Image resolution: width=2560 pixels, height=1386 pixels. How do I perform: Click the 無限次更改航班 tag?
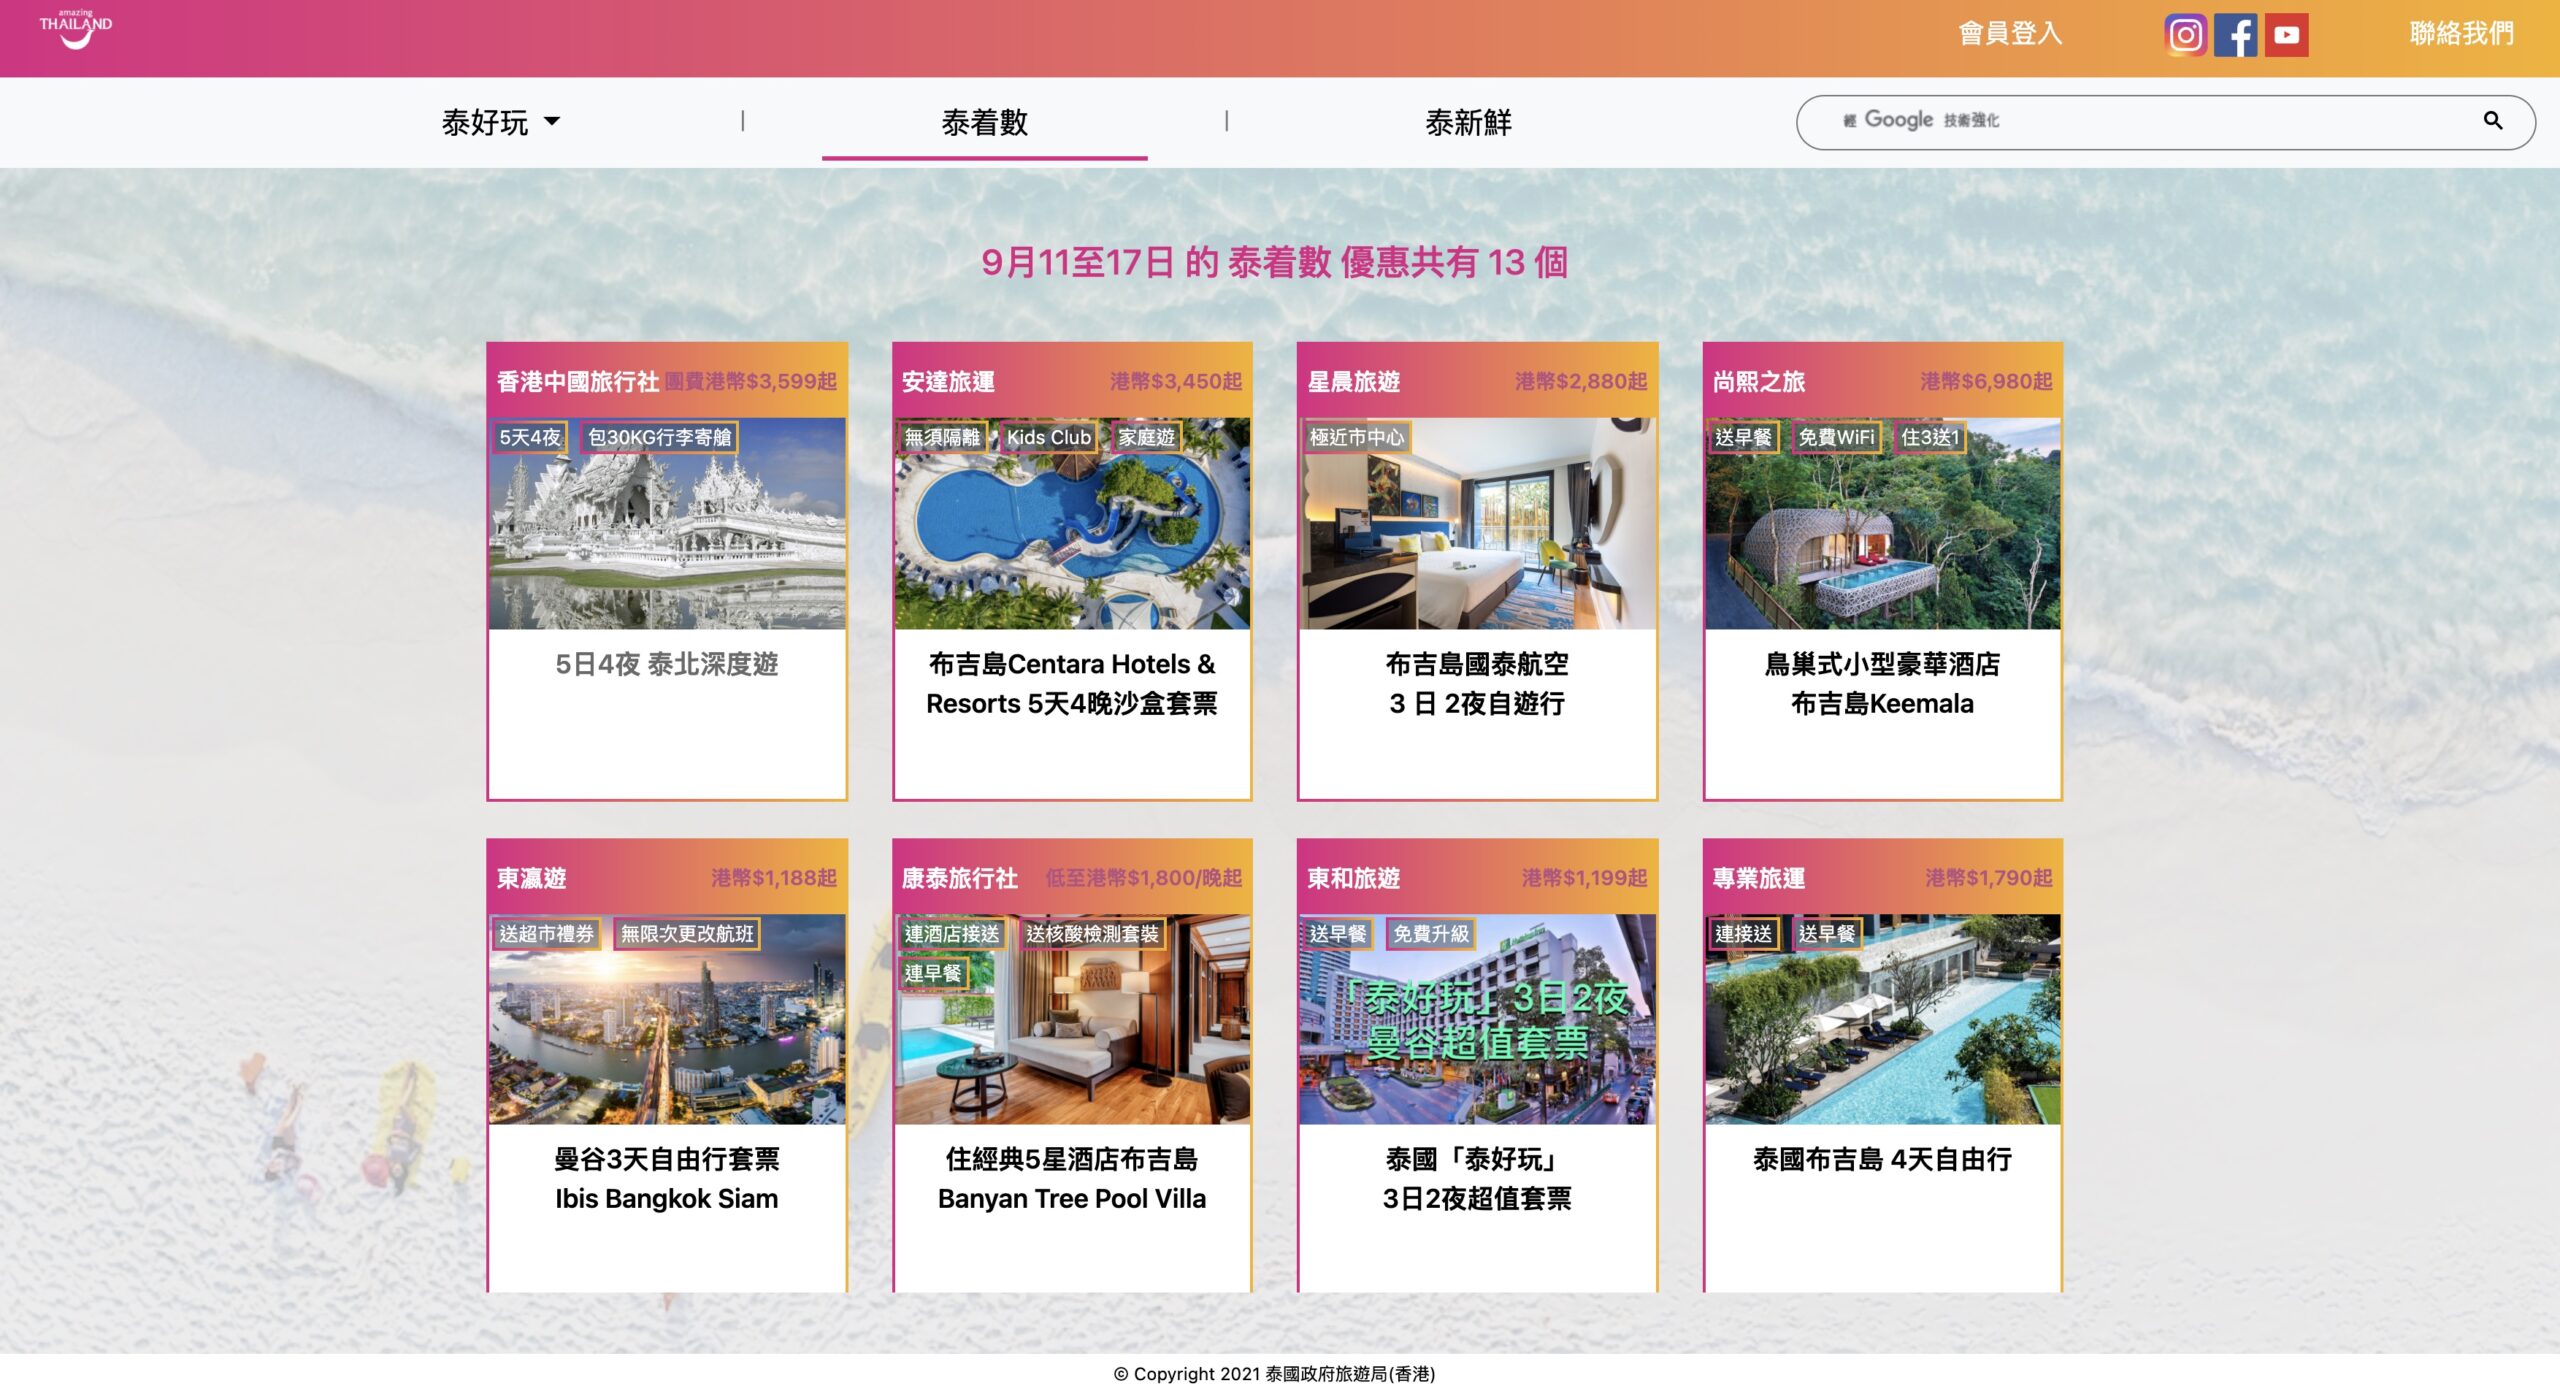pyautogui.click(x=687, y=934)
